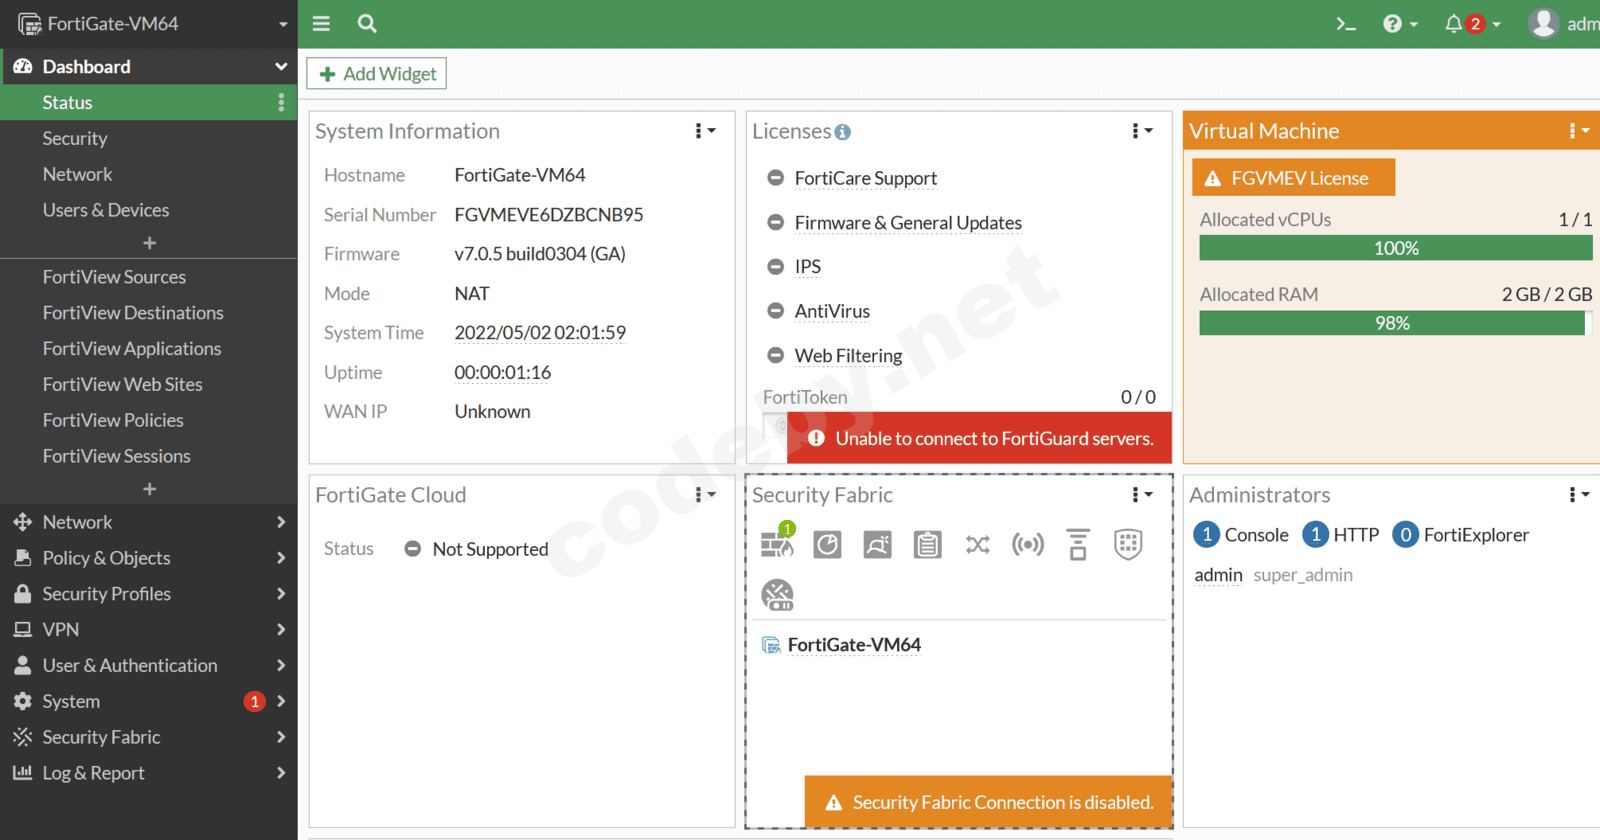Click the IPS license link
Image resolution: width=1600 pixels, height=840 pixels.
[x=808, y=267]
